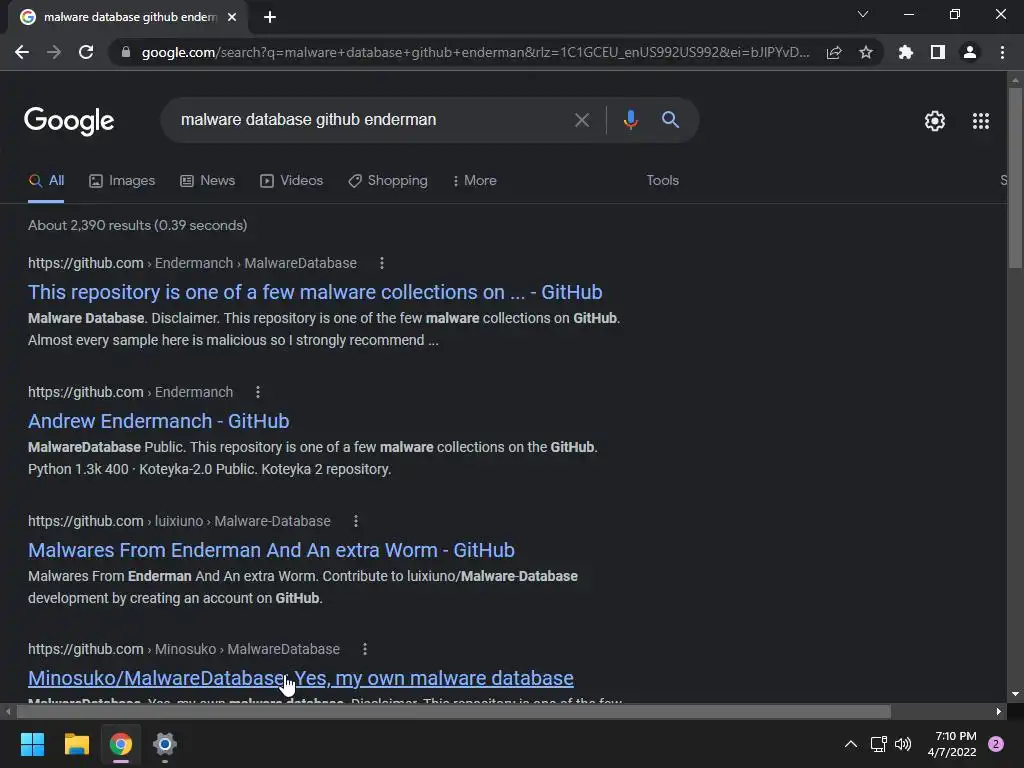The height and width of the screenshot is (768, 1024).
Task: Open the volume tray icon
Action: 903,744
